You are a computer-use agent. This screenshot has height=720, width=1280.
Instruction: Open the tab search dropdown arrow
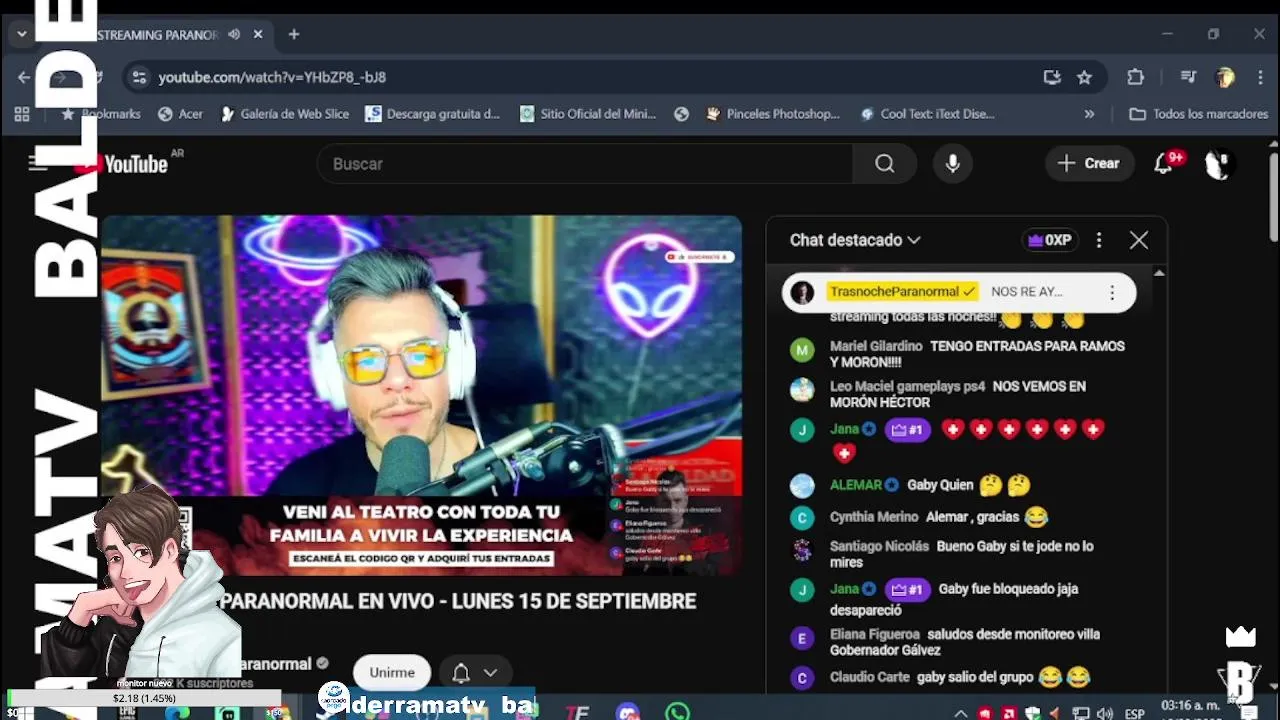(x=21, y=34)
